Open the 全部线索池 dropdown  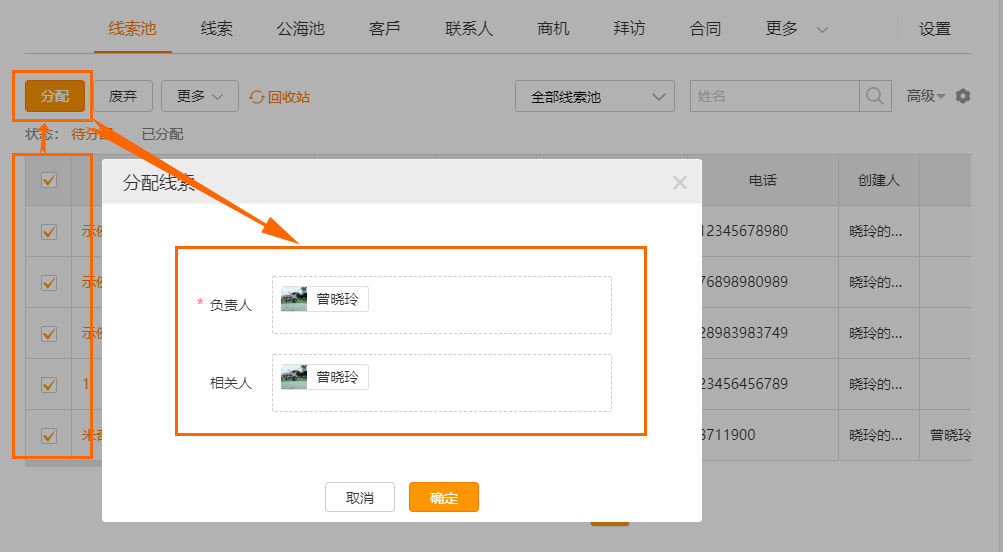point(595,96)
